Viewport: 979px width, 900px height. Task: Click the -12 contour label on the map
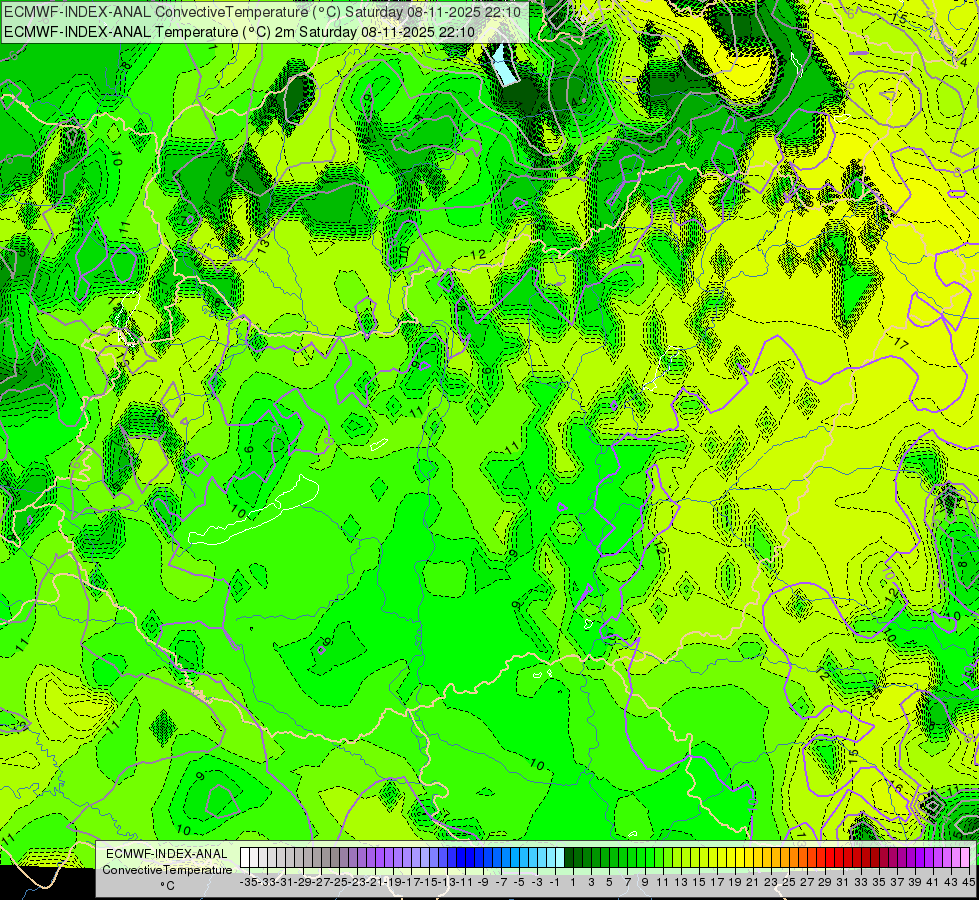(476, 255)
